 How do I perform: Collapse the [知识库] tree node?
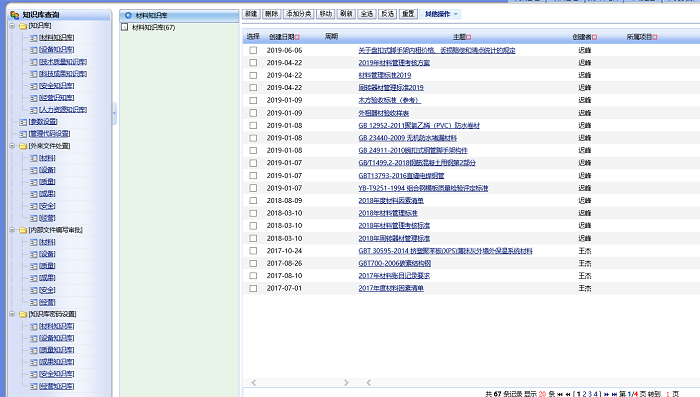click(x=12, y=26)
